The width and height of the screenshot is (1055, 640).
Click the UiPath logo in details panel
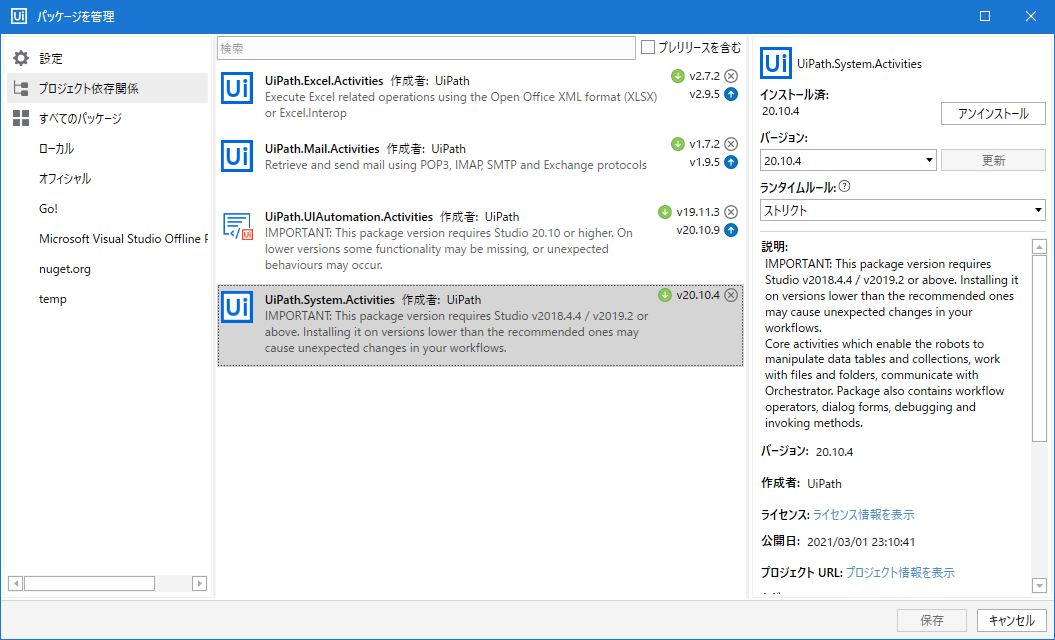click(x=776, y=63)
